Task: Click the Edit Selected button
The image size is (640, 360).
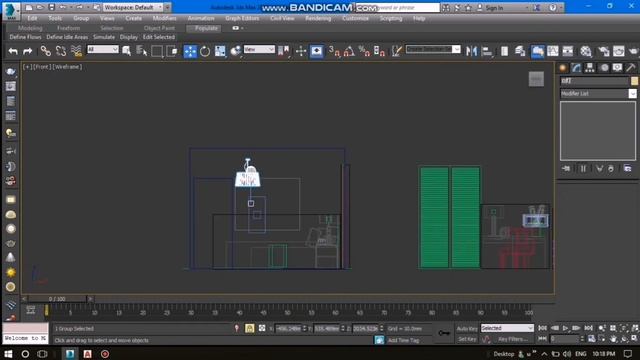Action: tap(159, 37)
